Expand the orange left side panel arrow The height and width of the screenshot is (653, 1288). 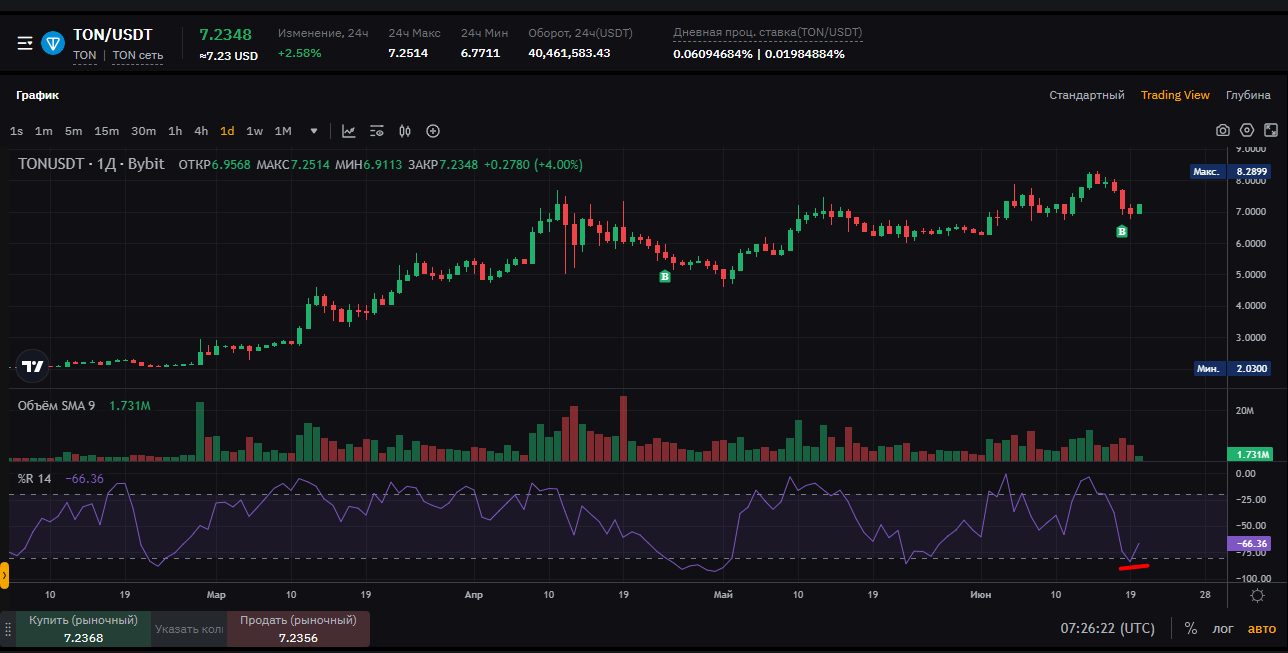[x=4, y=575]
